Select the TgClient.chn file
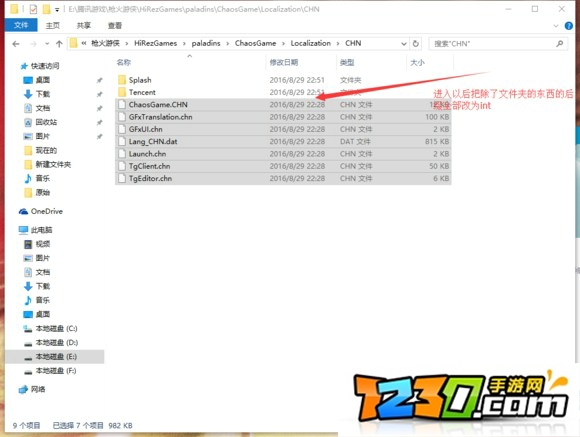Screen dimensions: 580x437 point(283,166)
